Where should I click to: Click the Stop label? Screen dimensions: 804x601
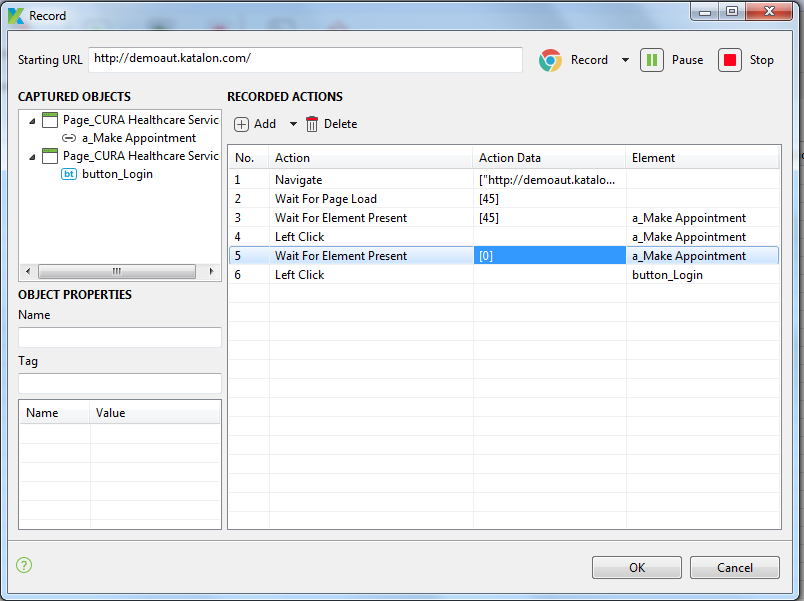[761, 60]
